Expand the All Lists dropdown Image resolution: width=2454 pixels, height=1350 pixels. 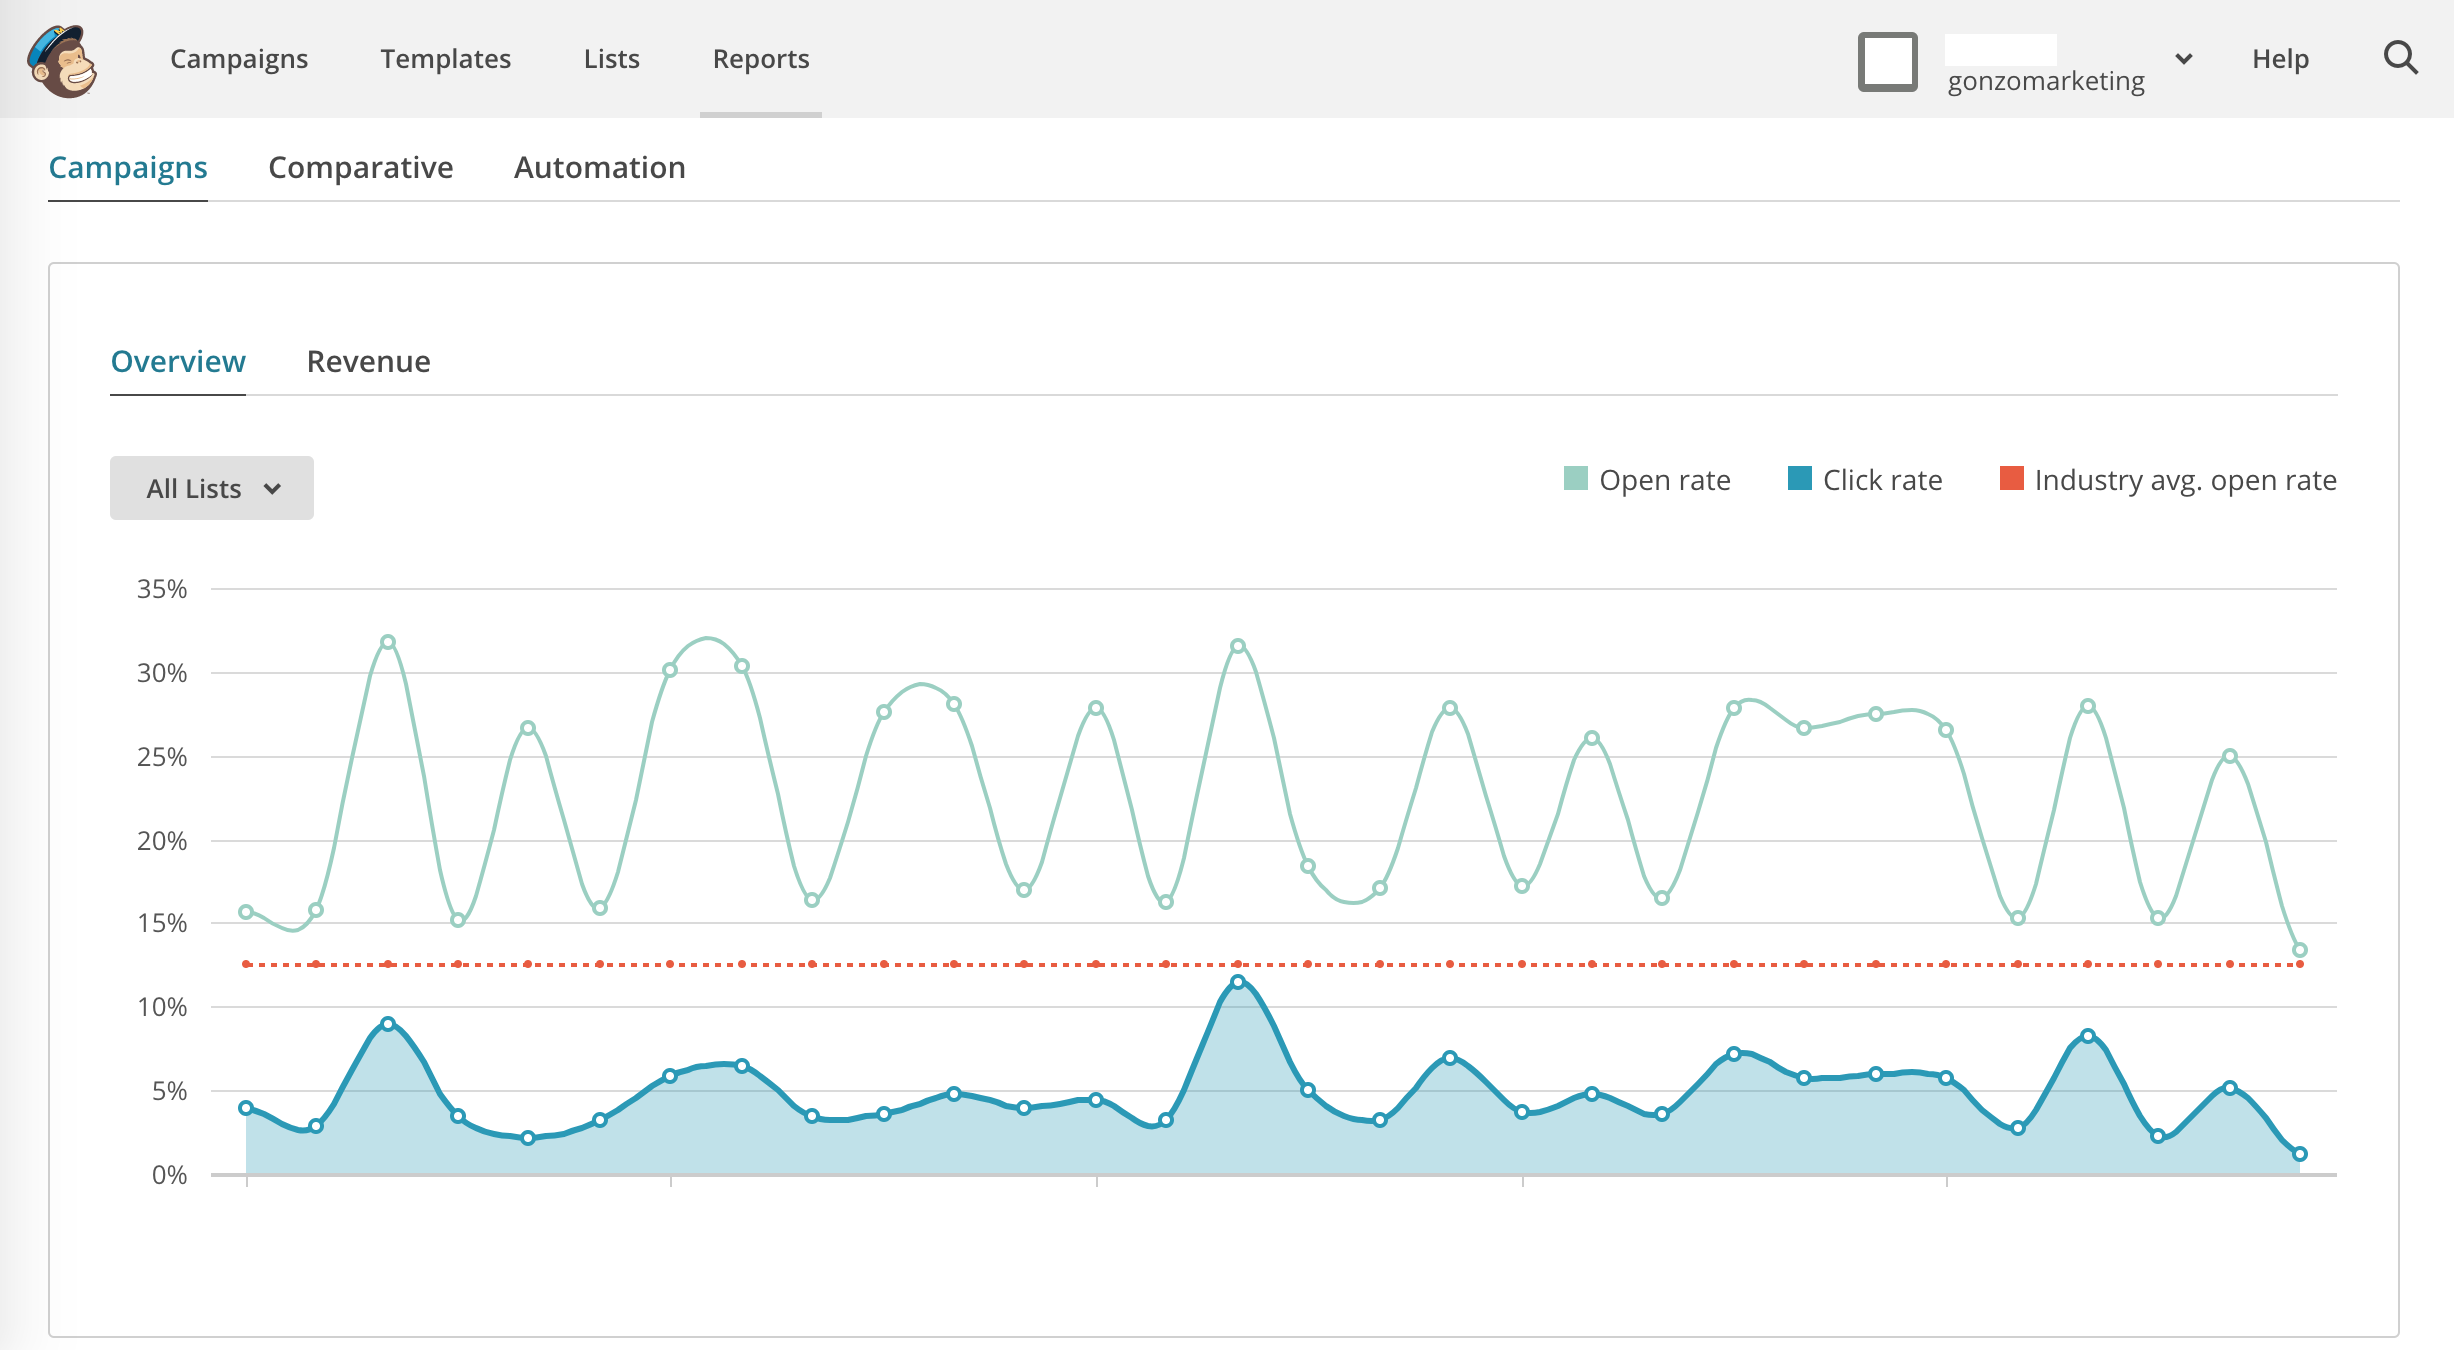[x=211, y=487]
